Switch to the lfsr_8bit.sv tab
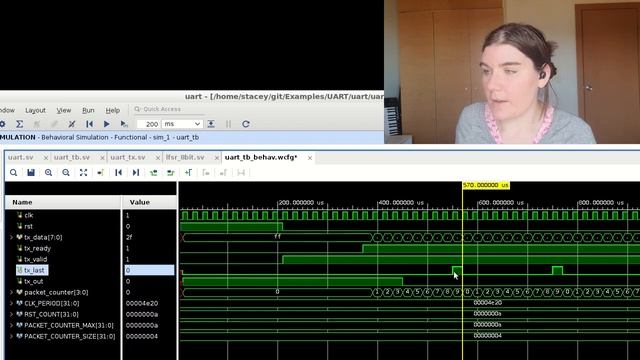640x360 pixels. click(185, 157)
